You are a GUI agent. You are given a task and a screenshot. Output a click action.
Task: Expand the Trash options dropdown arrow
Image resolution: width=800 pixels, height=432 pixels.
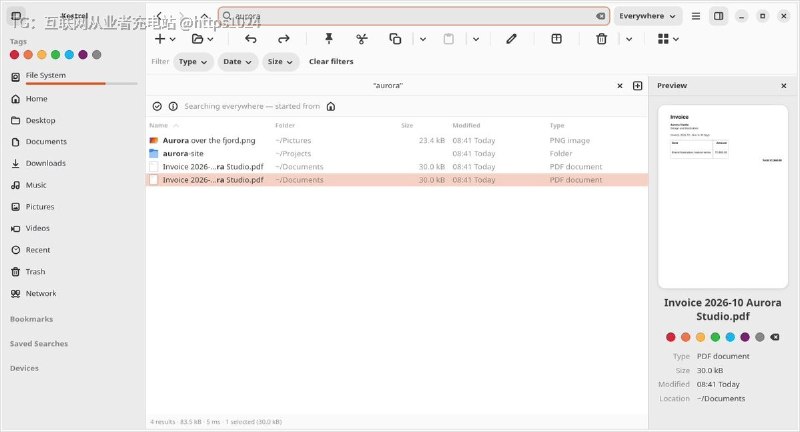pyautogui.click(x=629, y=39)
